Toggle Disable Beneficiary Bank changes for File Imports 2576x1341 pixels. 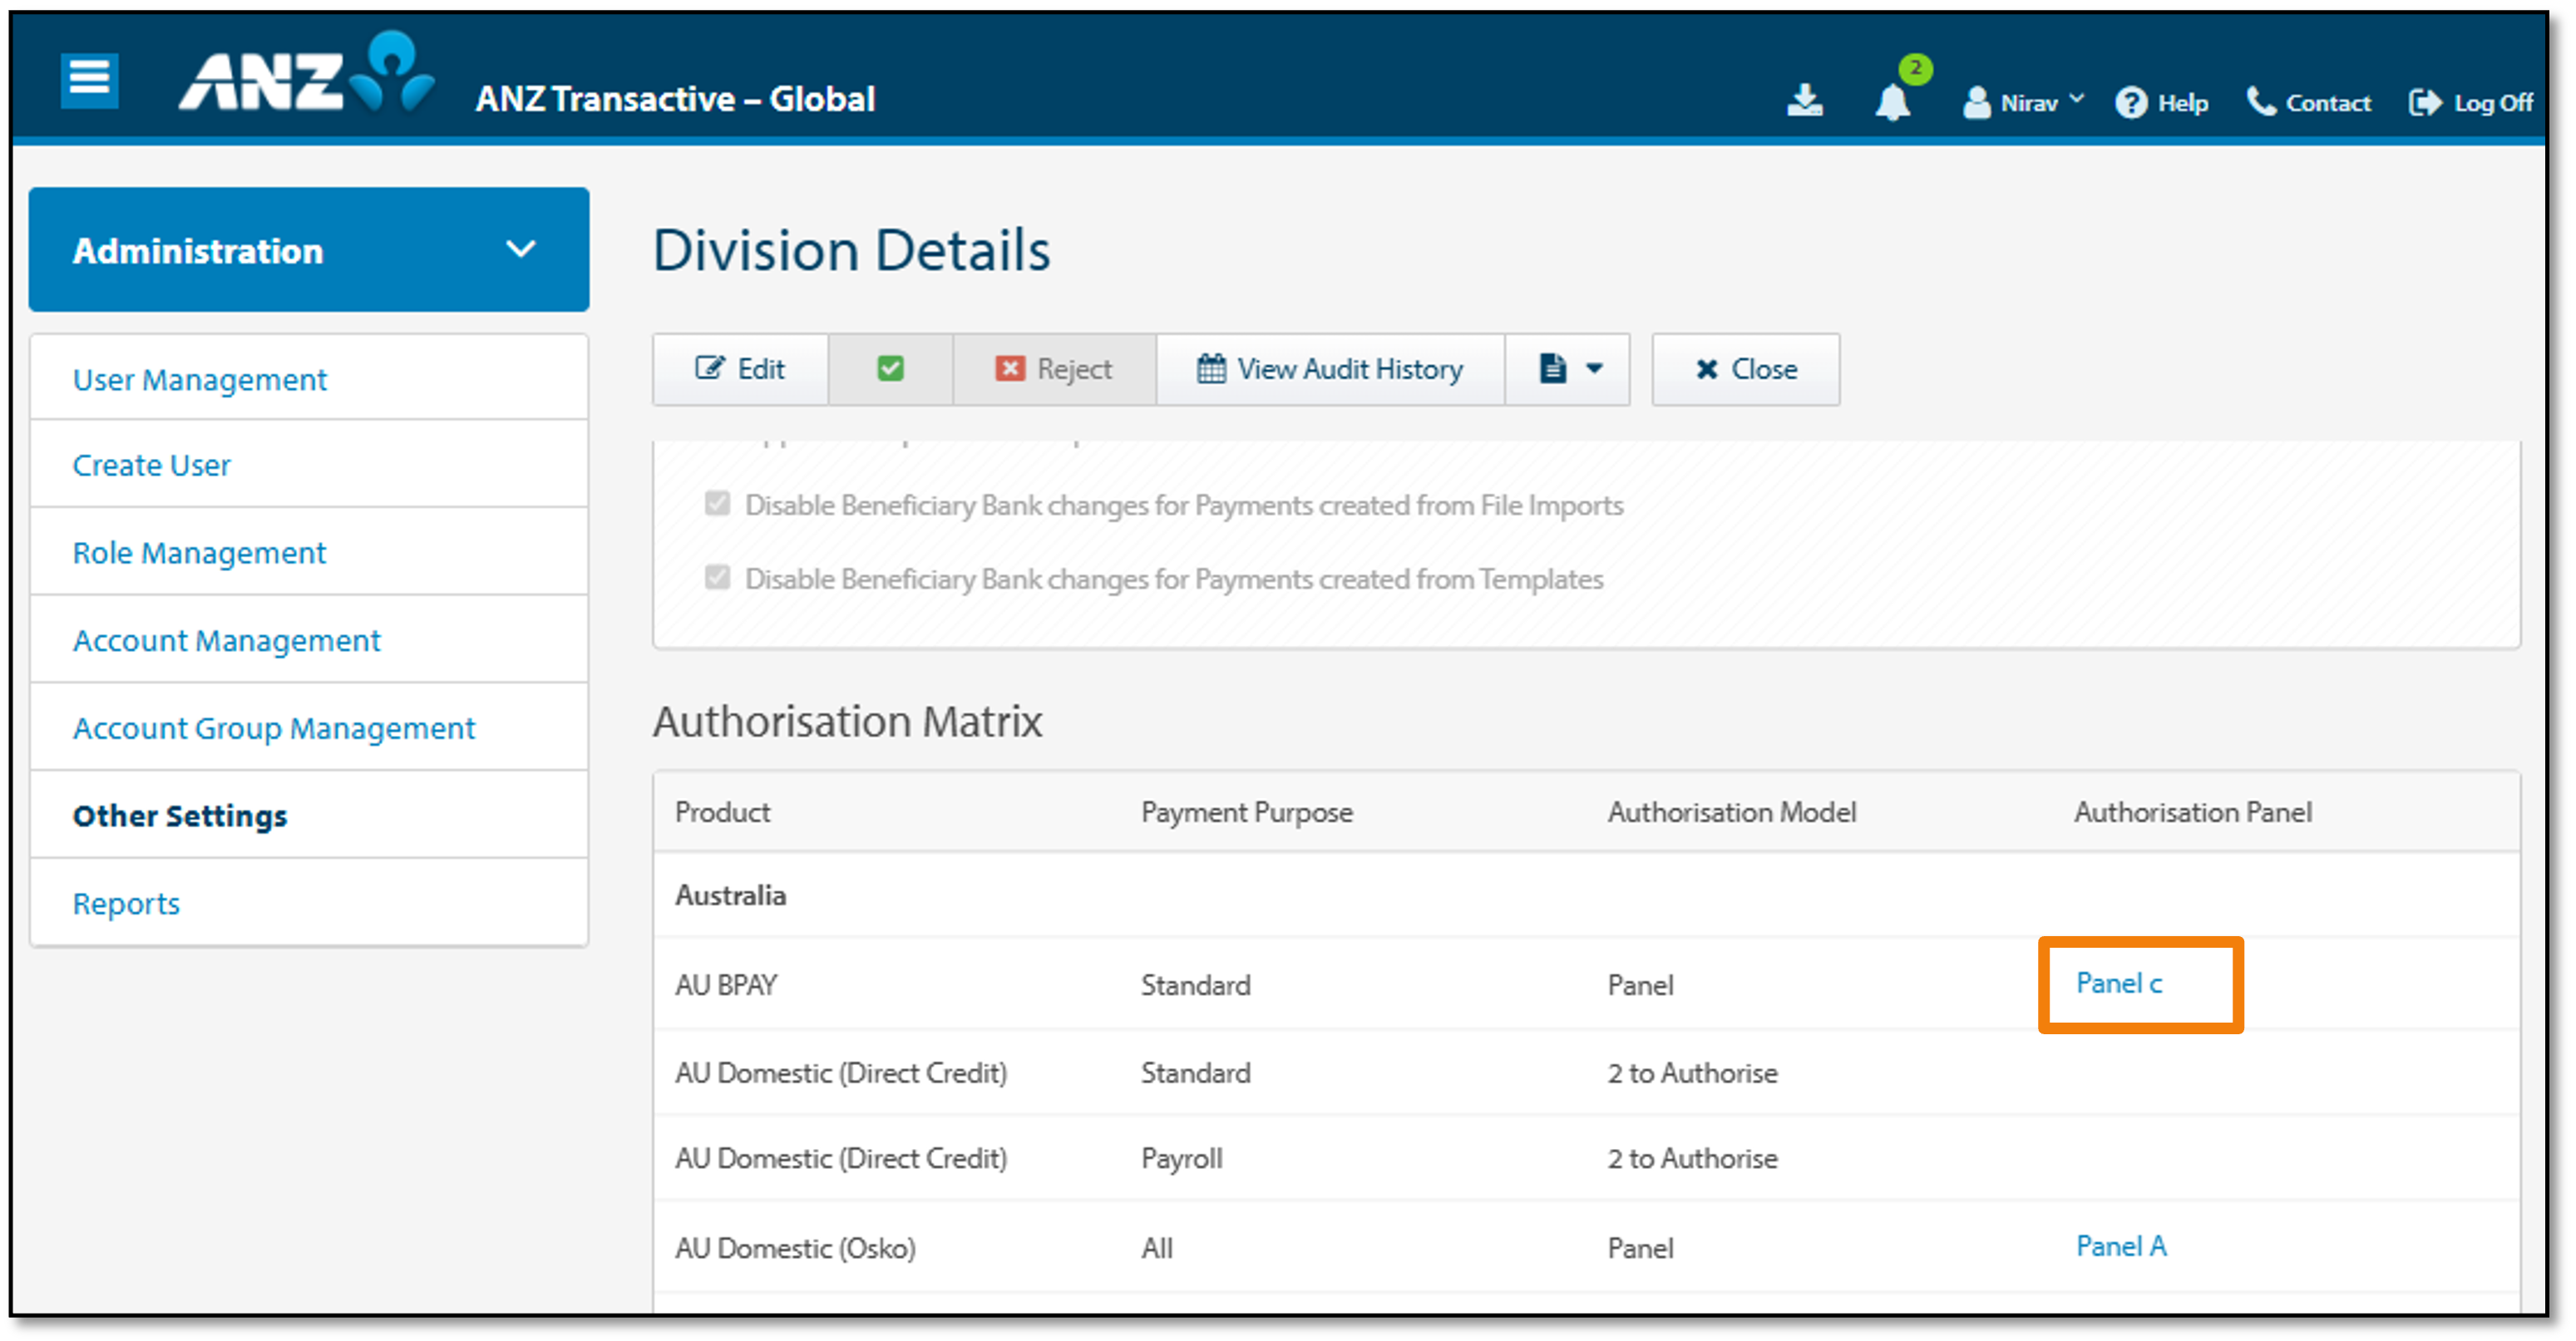click(x=718, y=505)
